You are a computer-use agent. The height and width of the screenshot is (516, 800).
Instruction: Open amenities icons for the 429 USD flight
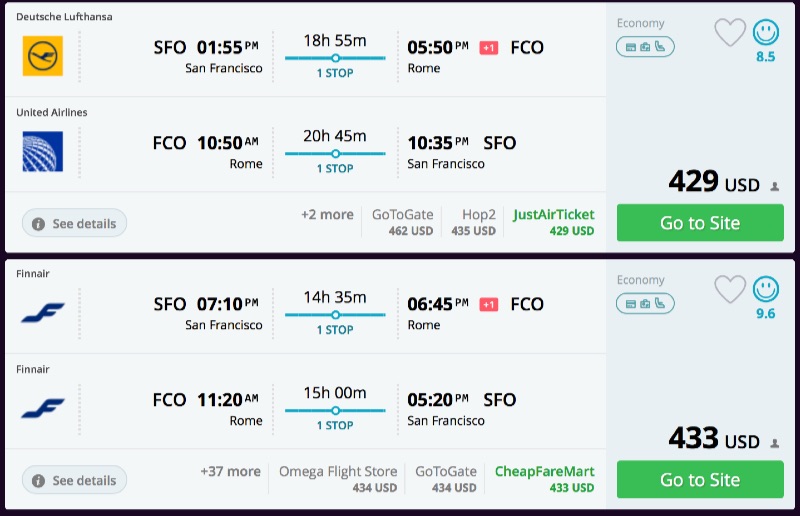(x=645, y=46)
